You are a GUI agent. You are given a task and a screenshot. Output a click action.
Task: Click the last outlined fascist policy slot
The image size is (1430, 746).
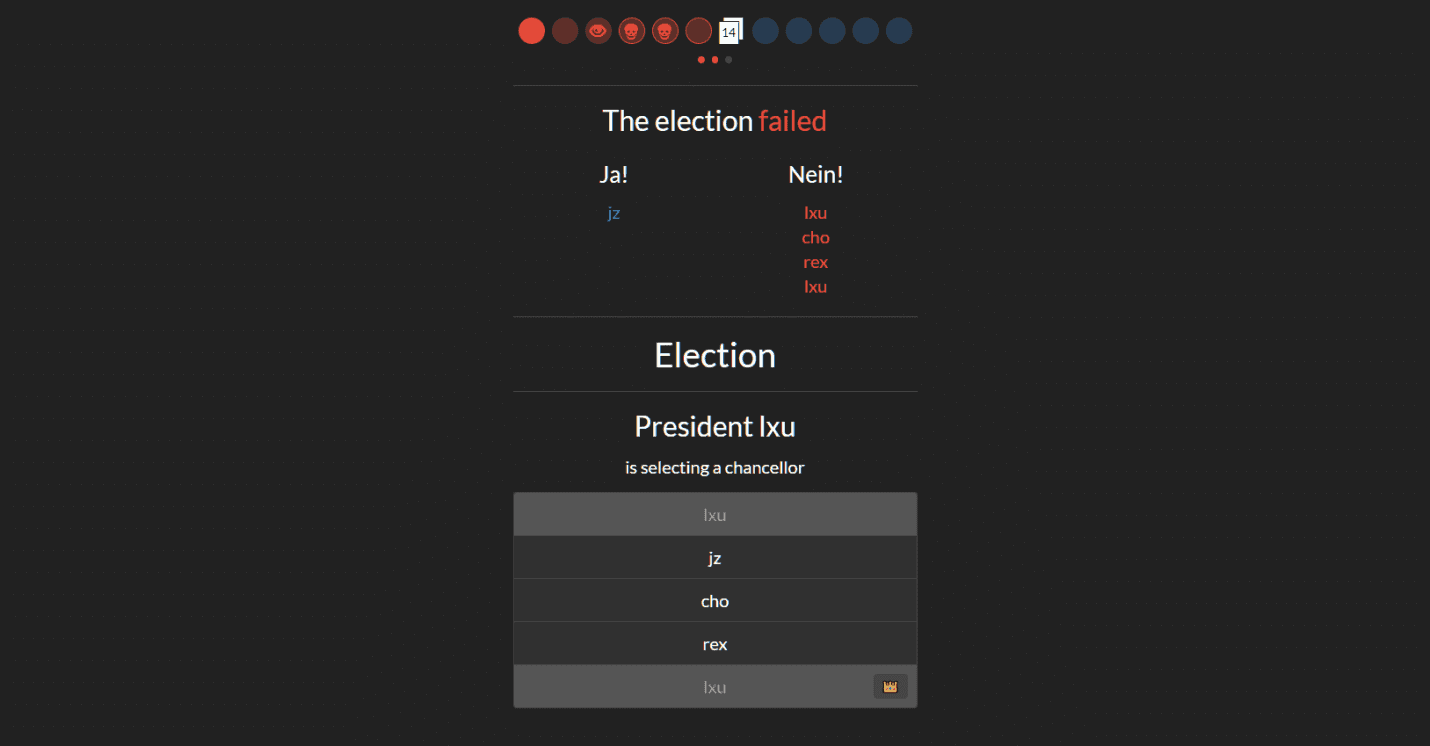[699, 31]
